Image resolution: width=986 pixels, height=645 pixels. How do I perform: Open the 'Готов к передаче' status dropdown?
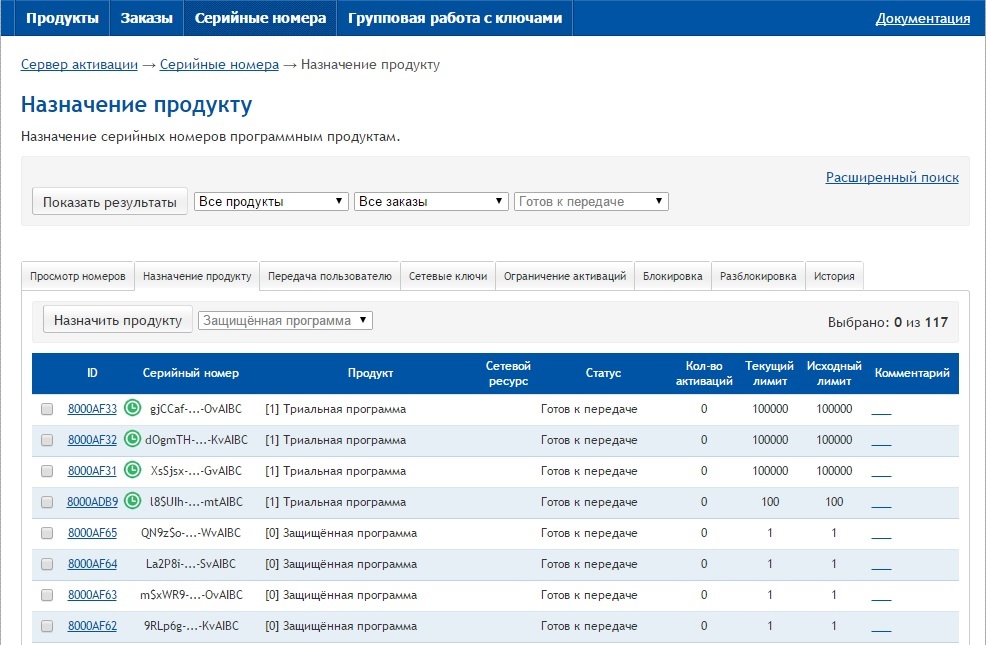591,201
